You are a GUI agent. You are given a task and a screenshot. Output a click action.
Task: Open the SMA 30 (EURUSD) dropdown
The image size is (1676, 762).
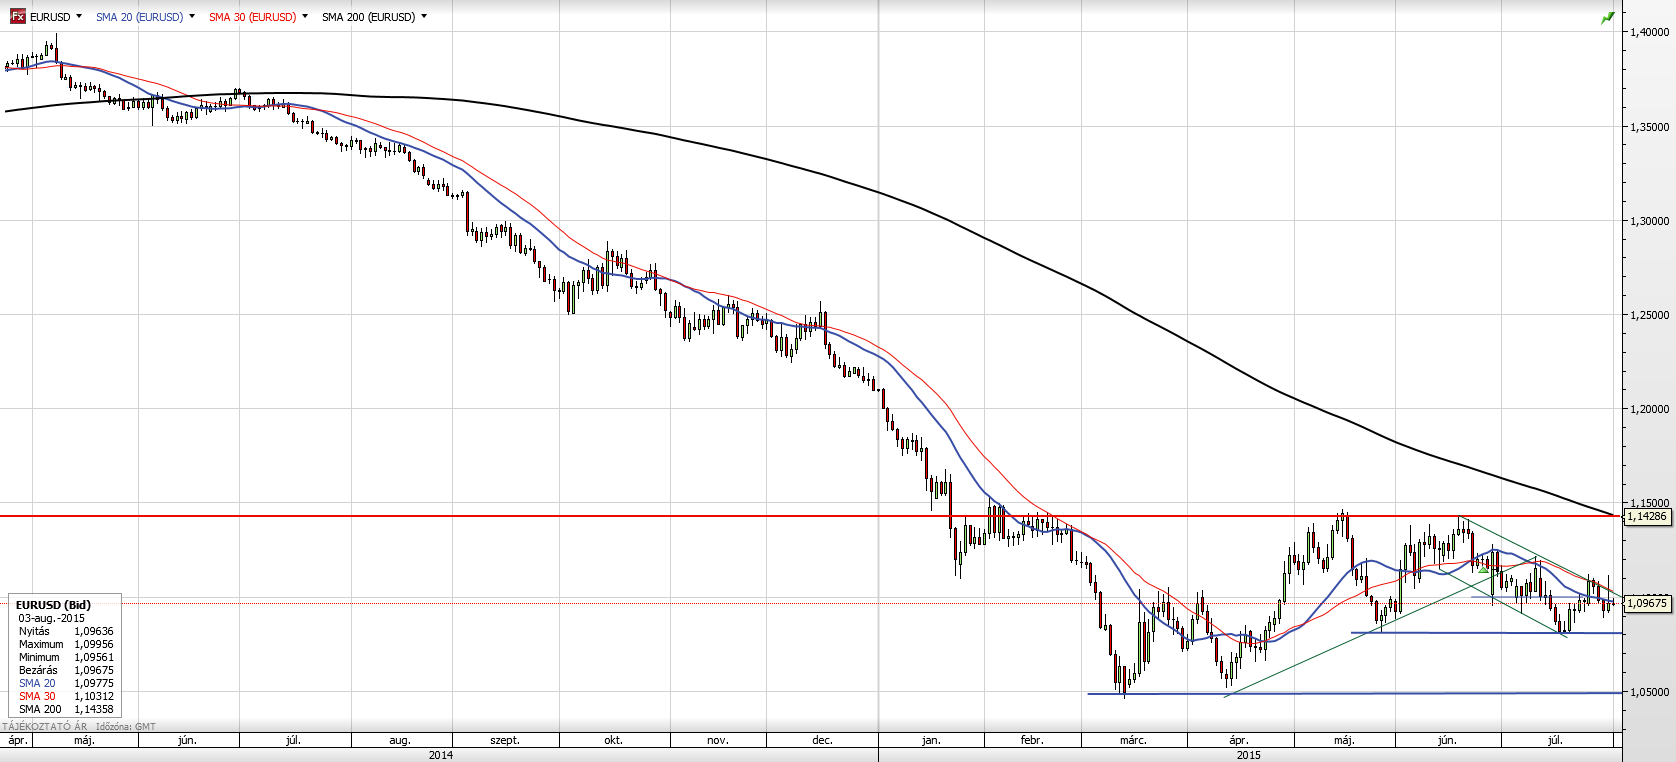tap(305, 16)
